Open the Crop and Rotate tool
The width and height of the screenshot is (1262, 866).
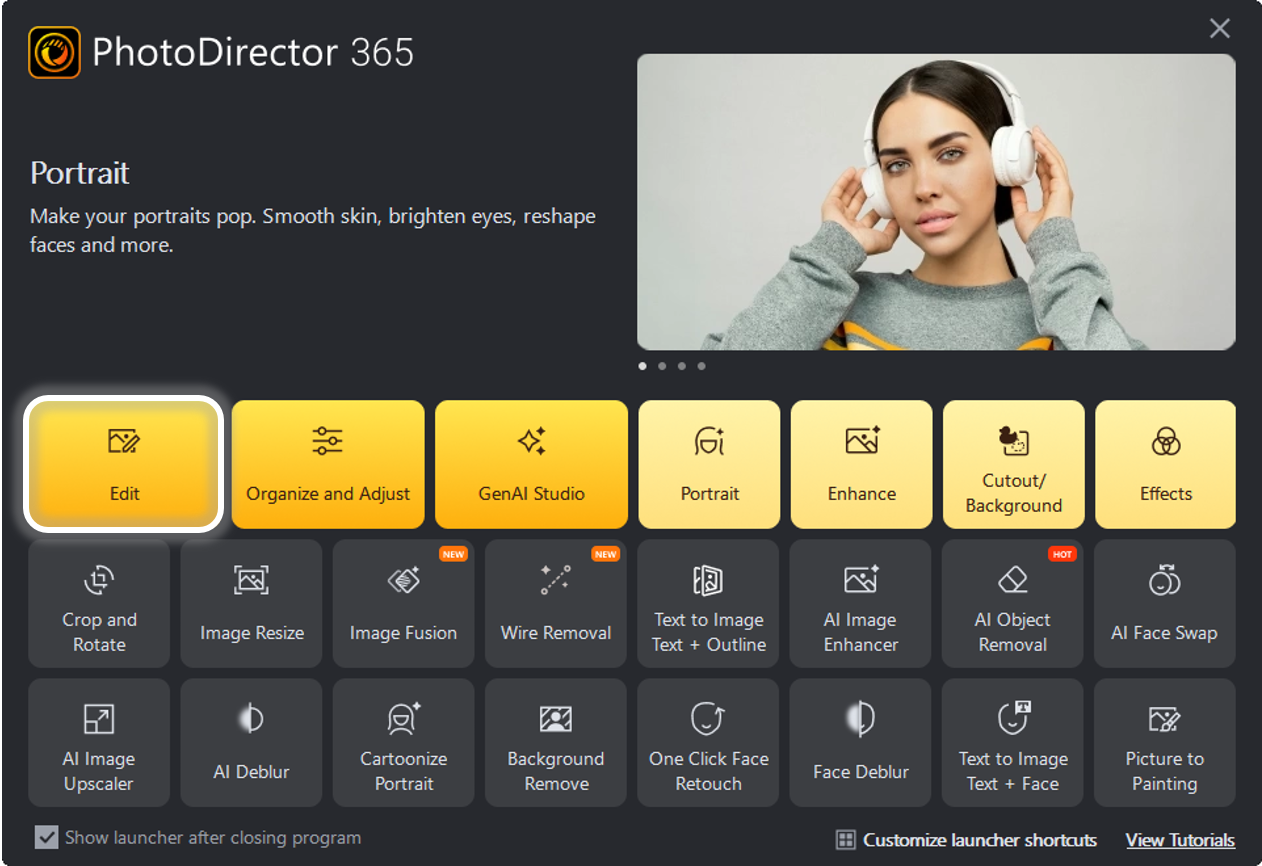pos(99,603)
